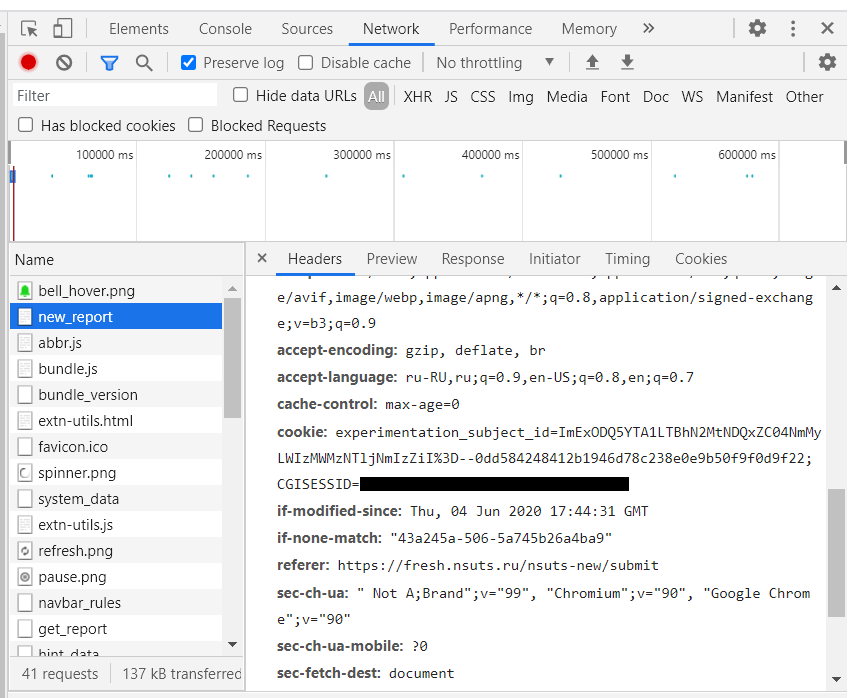Filter requests by CSS
Viewport: 851px width, 698px height.
pyautogui.click(x=482, y=97)
